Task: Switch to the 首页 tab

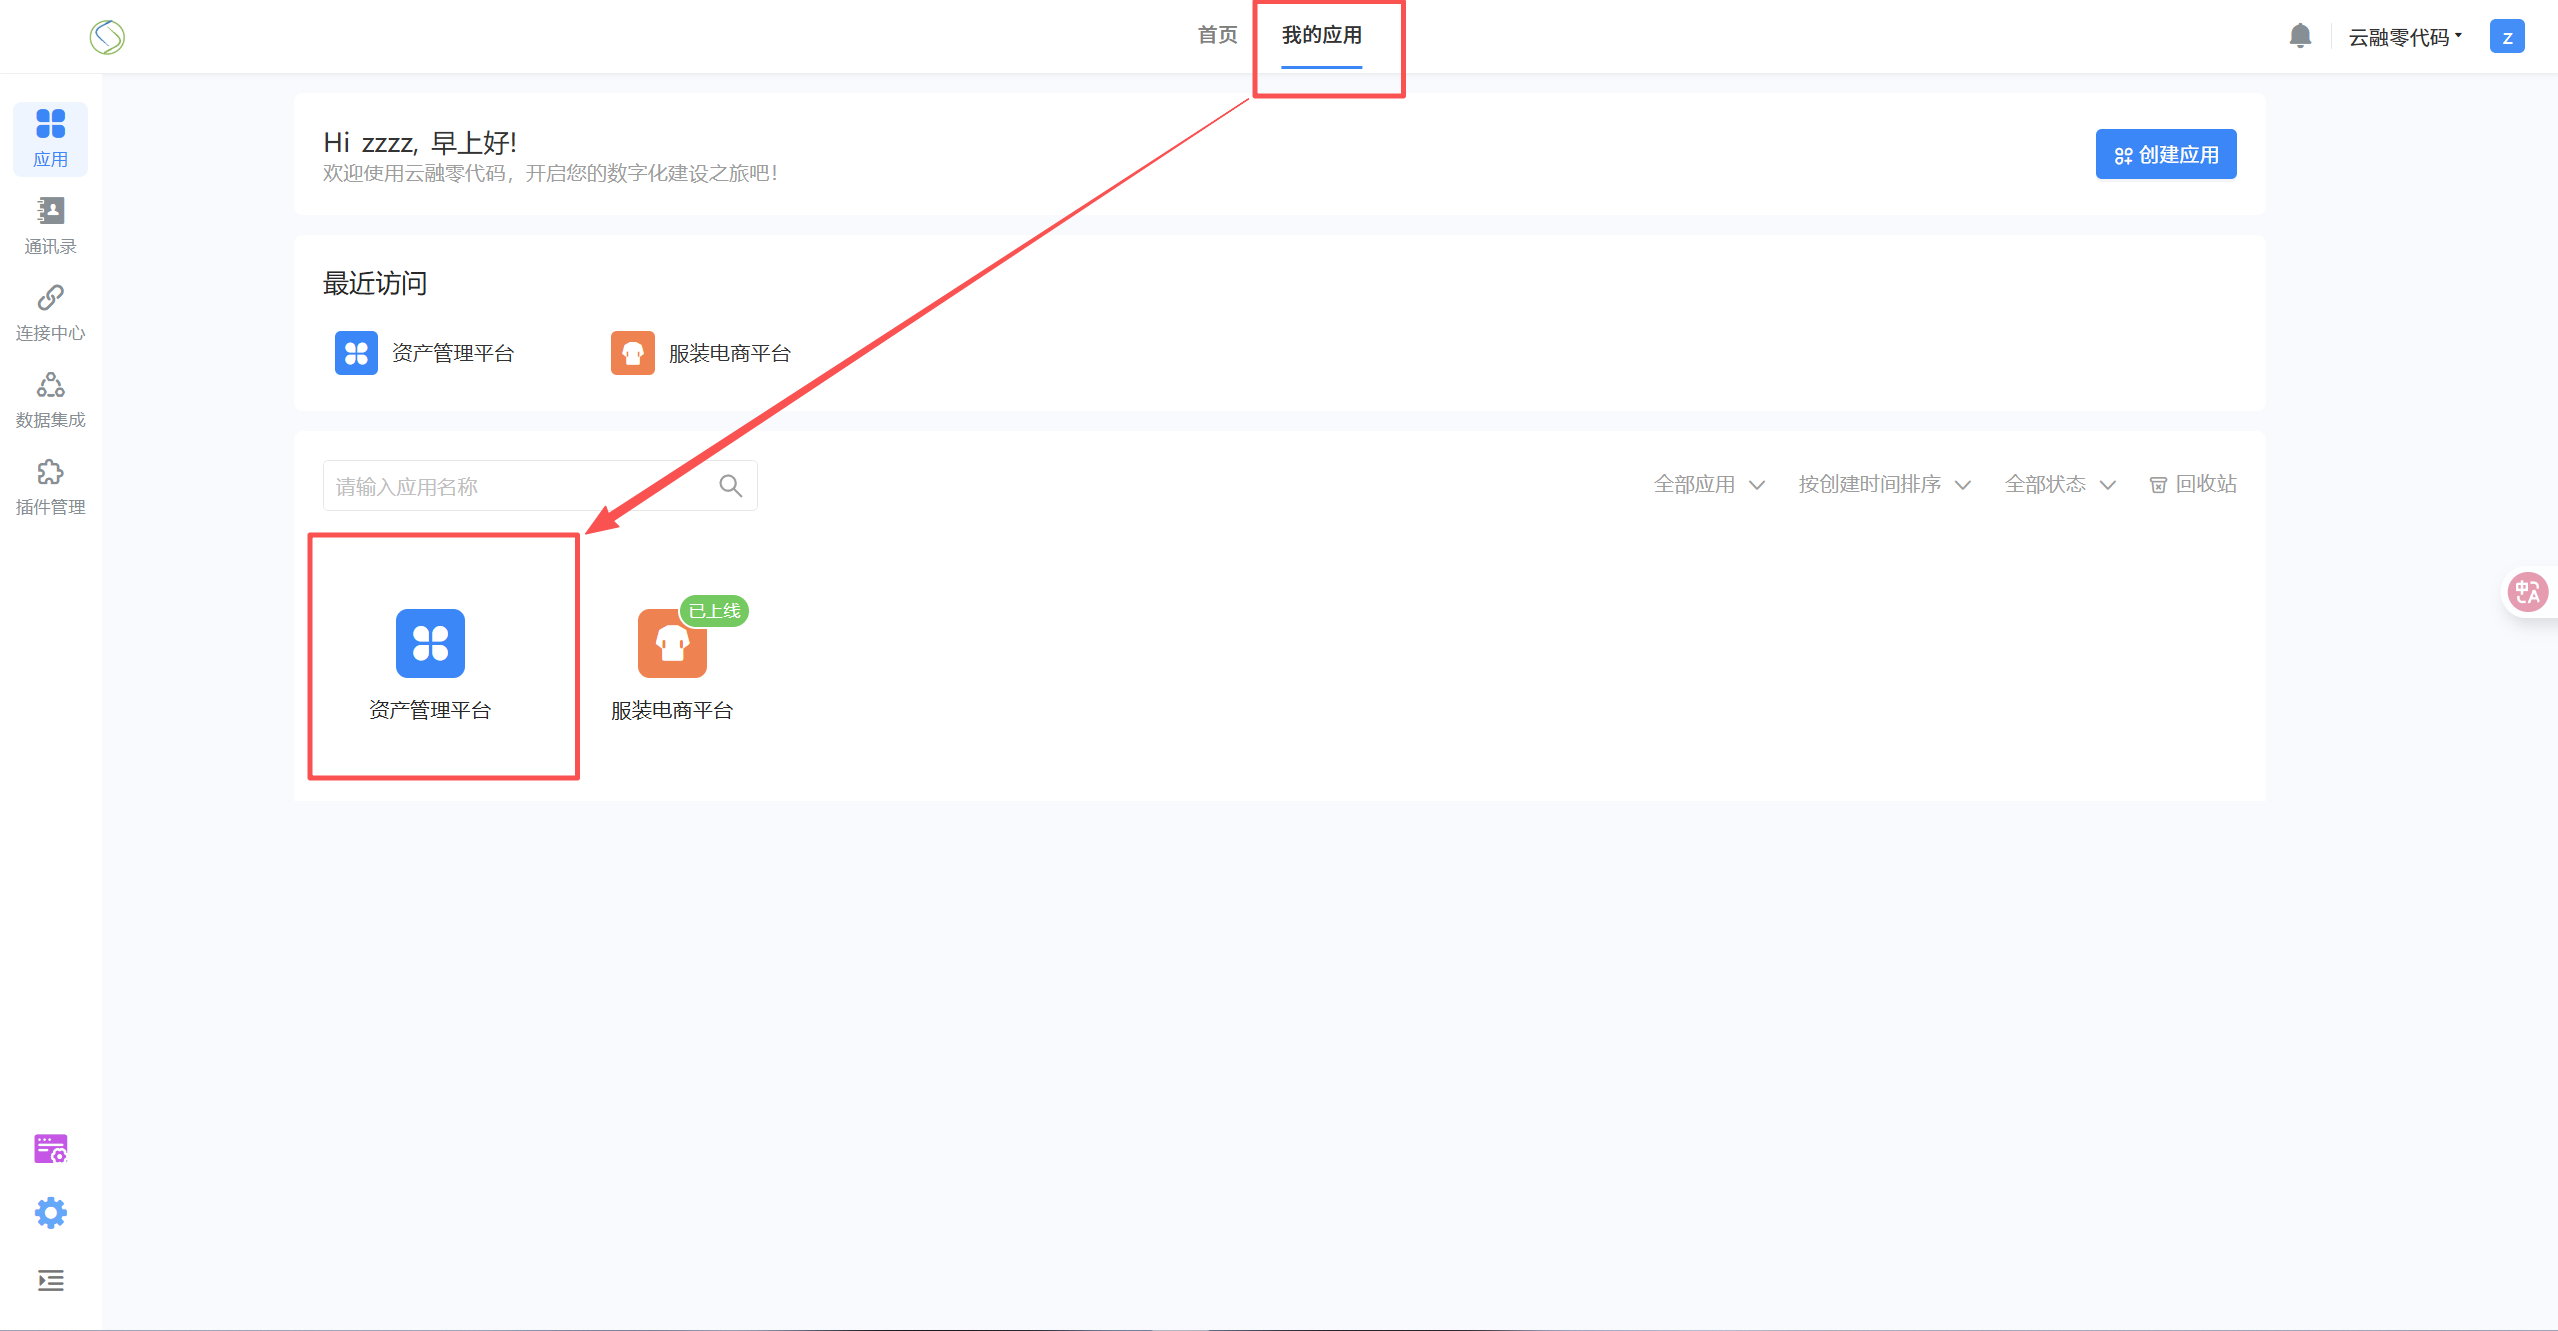Action: (x=1217, y=35)
